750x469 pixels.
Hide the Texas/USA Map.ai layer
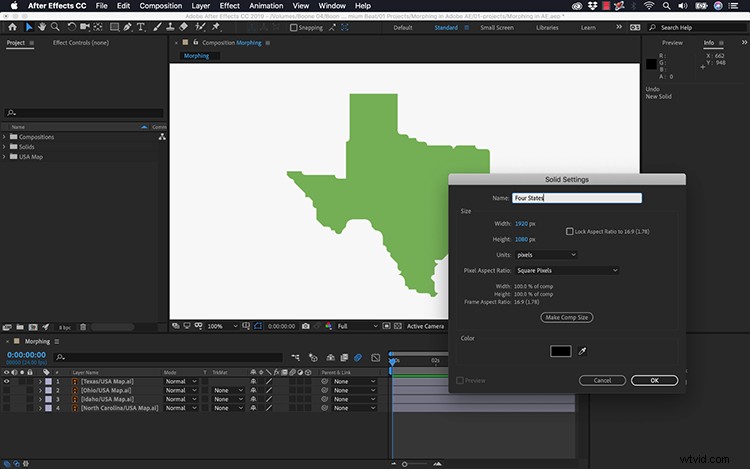coord(7,382)
